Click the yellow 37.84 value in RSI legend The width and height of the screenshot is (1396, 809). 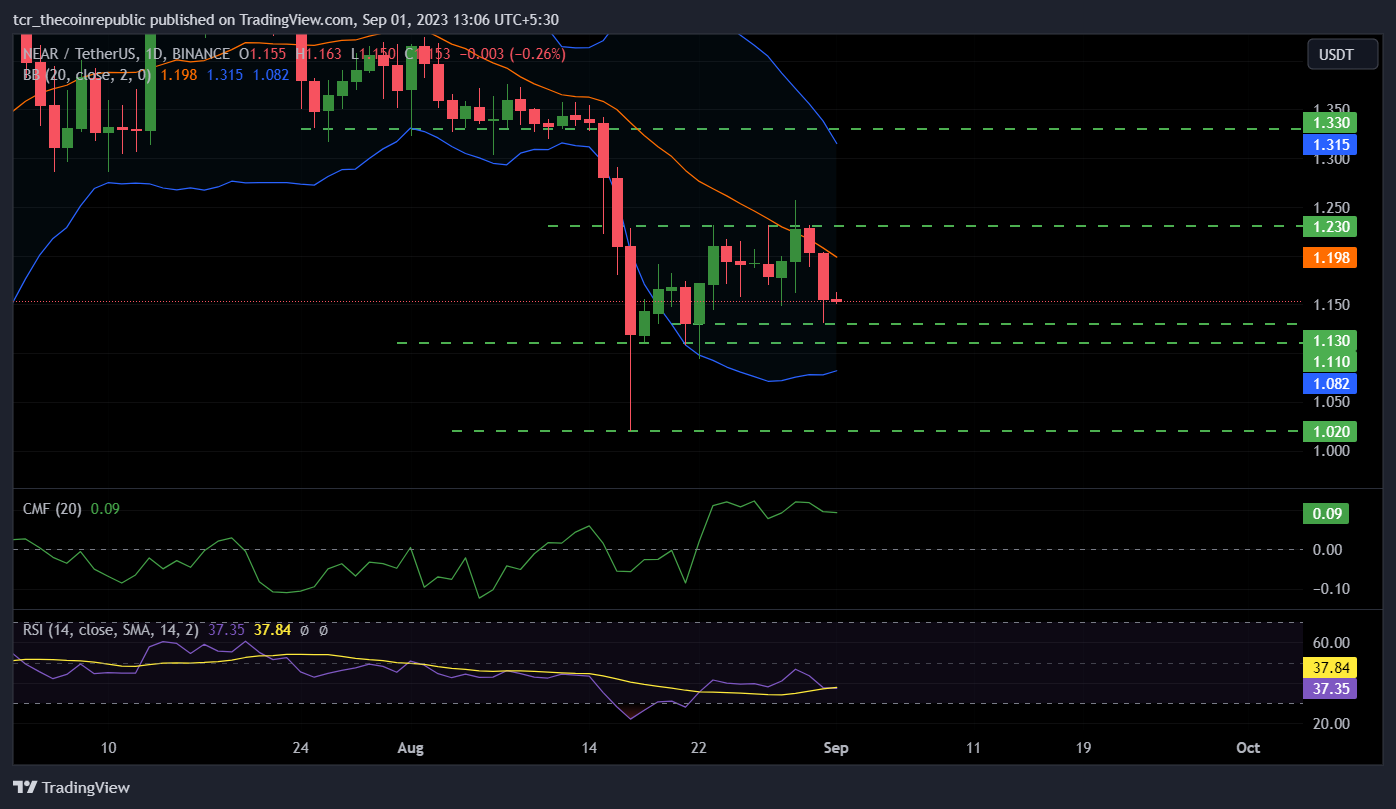[272, 630]
